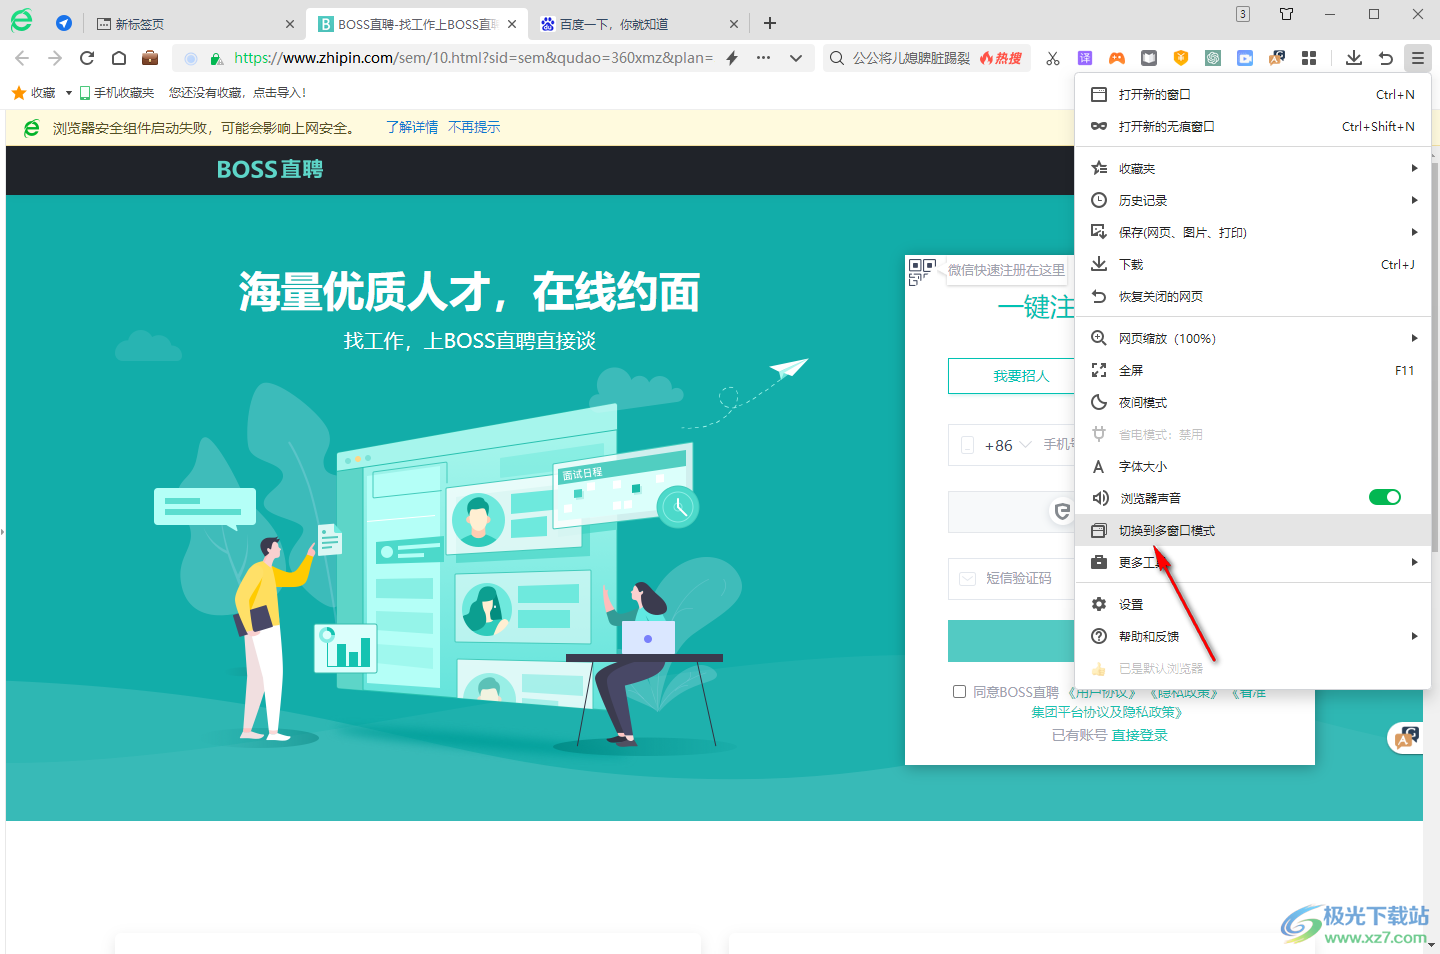
Task: Open the gray reader book extension
Action: [1149, 58]
